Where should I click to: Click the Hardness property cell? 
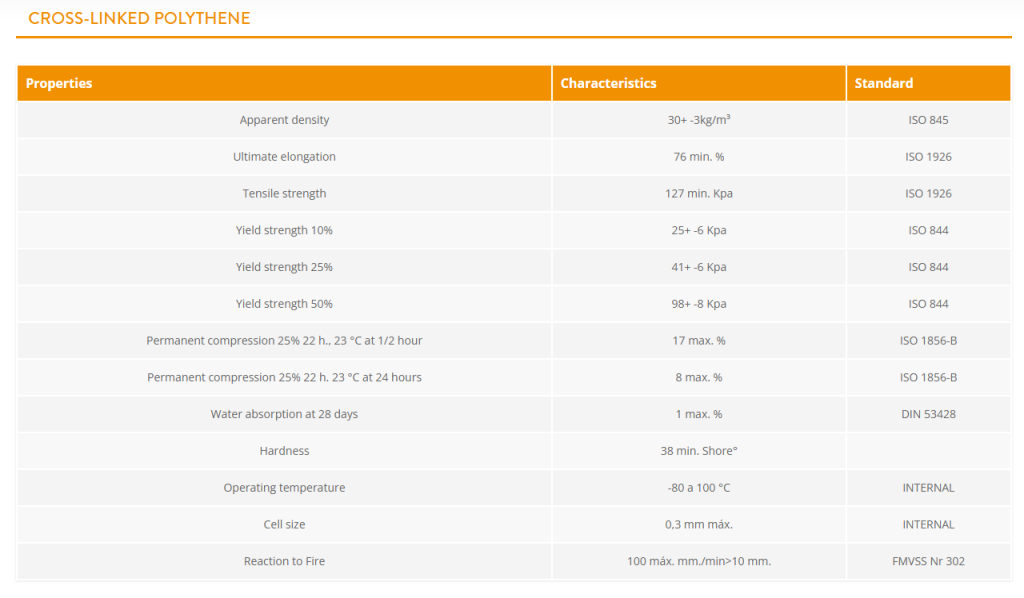(x=284, y=451)
